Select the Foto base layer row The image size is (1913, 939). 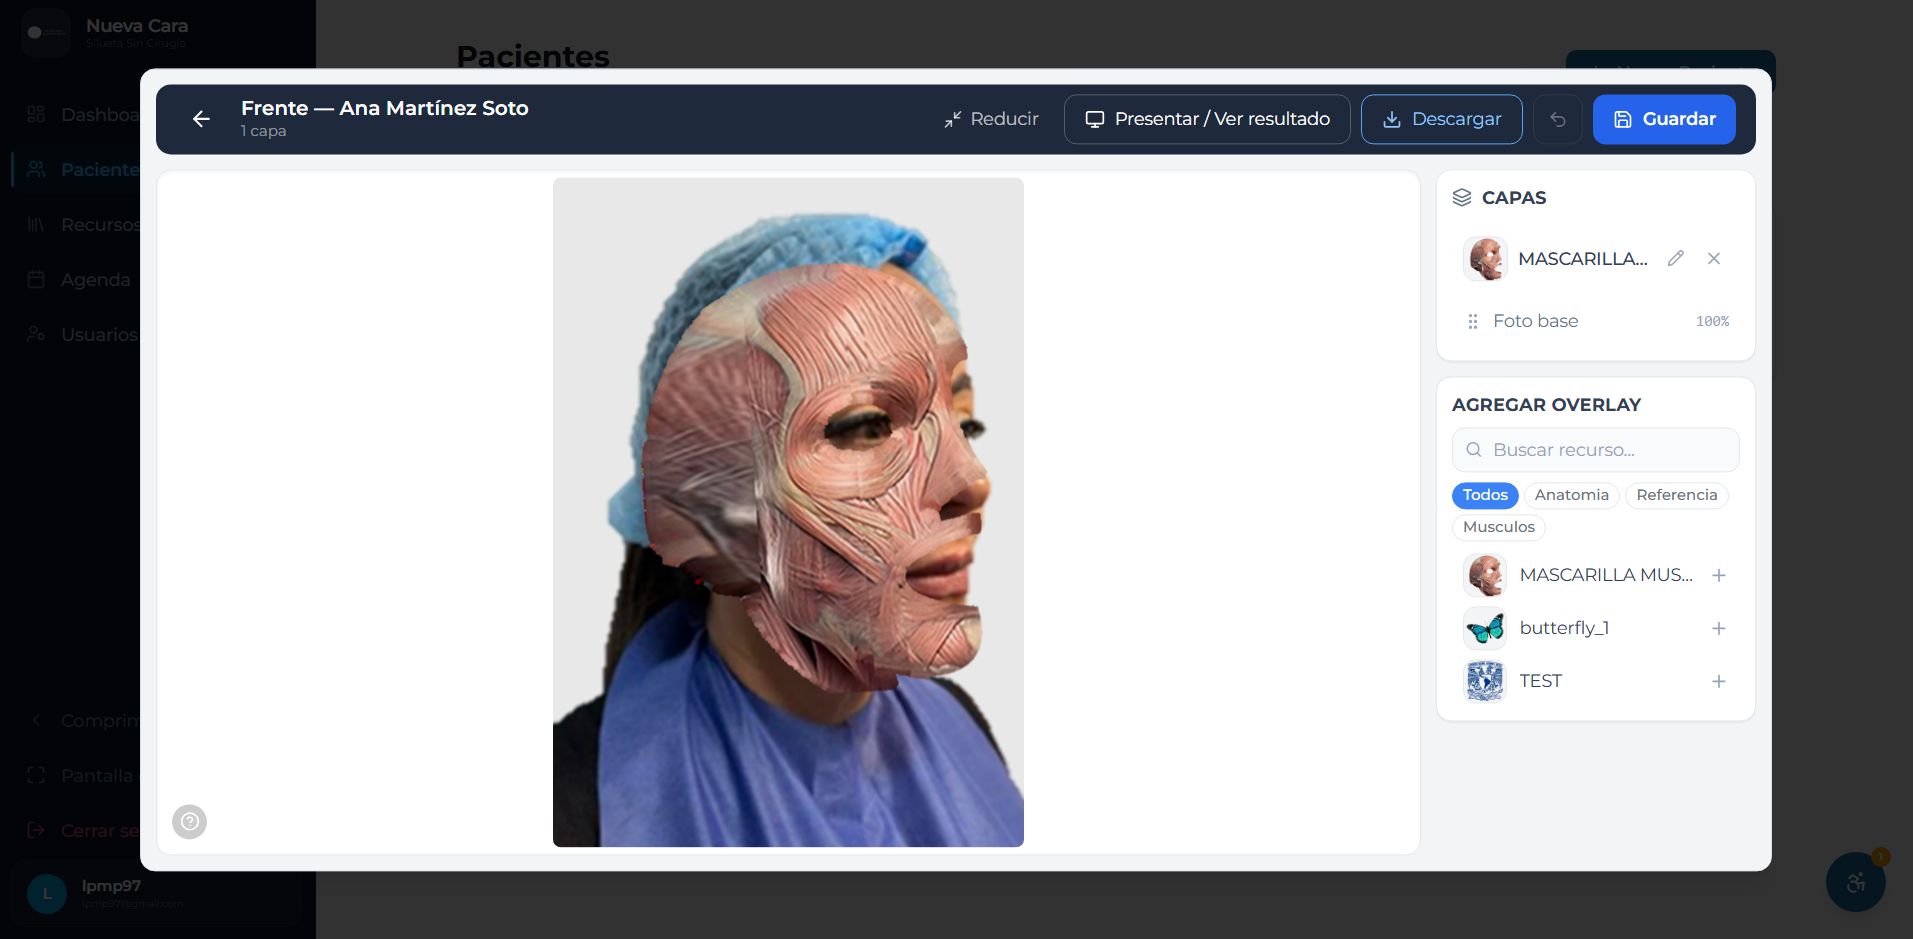pos(1596,321)
